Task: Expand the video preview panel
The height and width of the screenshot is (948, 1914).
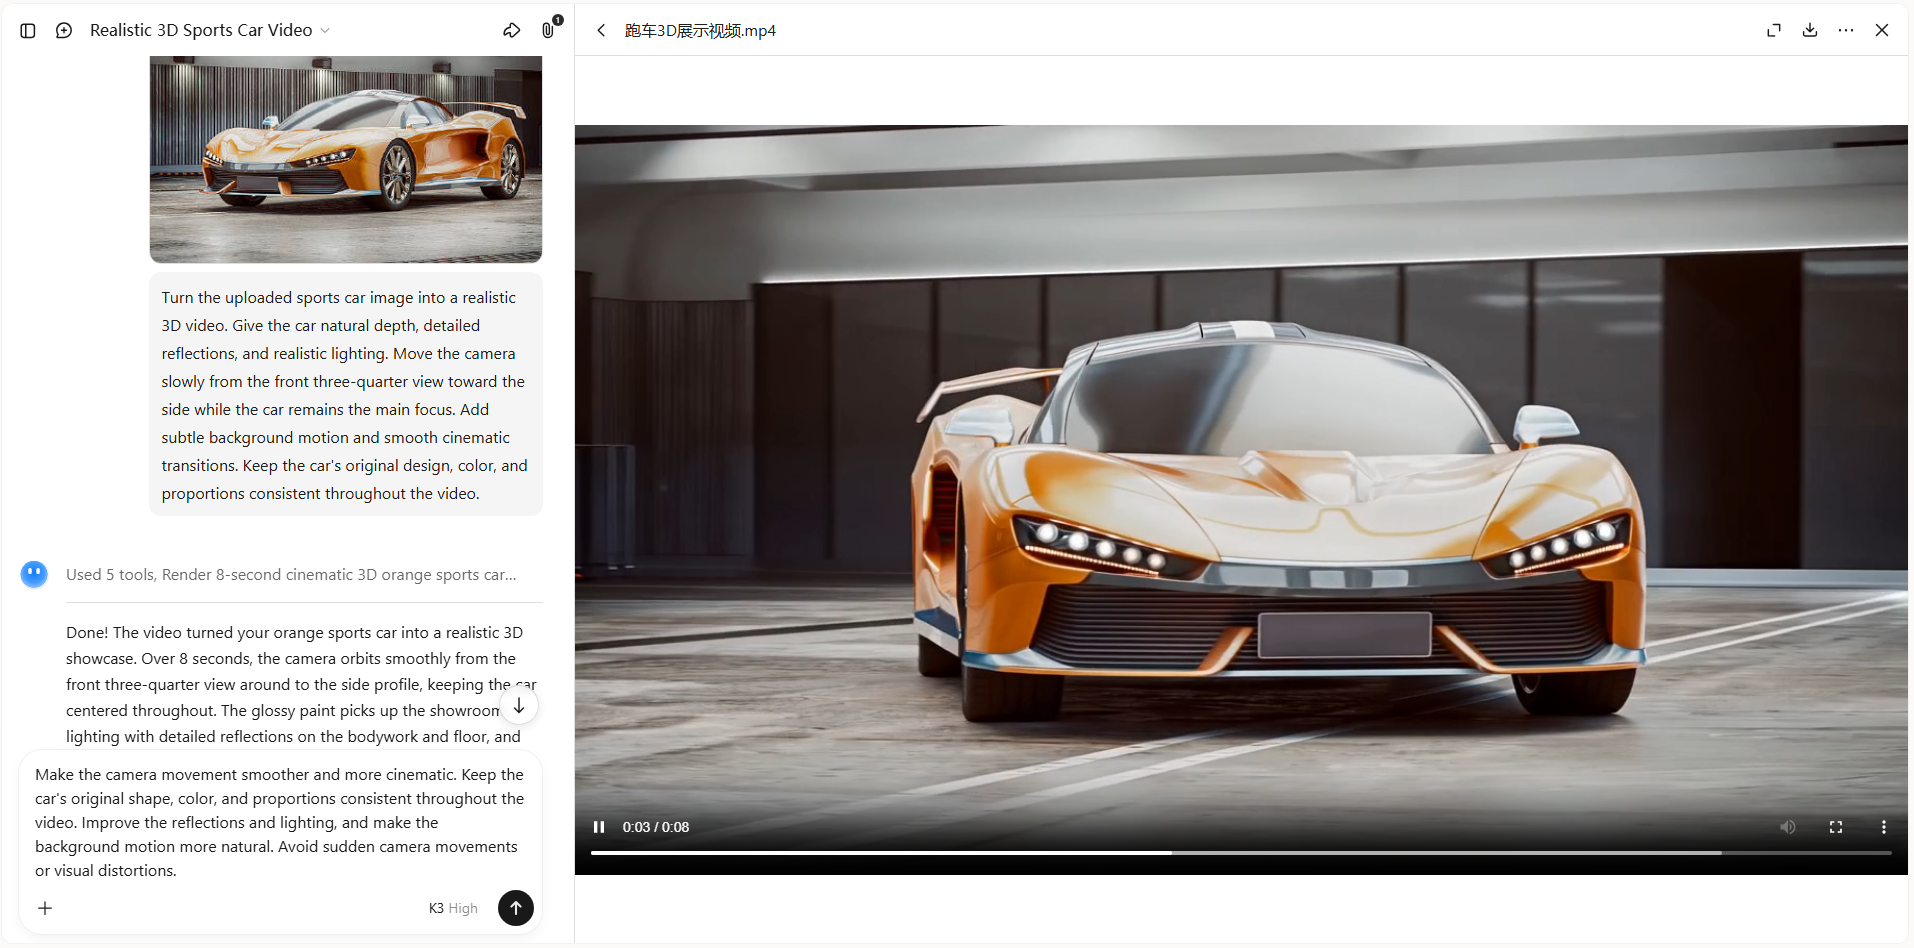Action: (x=1774, y=30)
